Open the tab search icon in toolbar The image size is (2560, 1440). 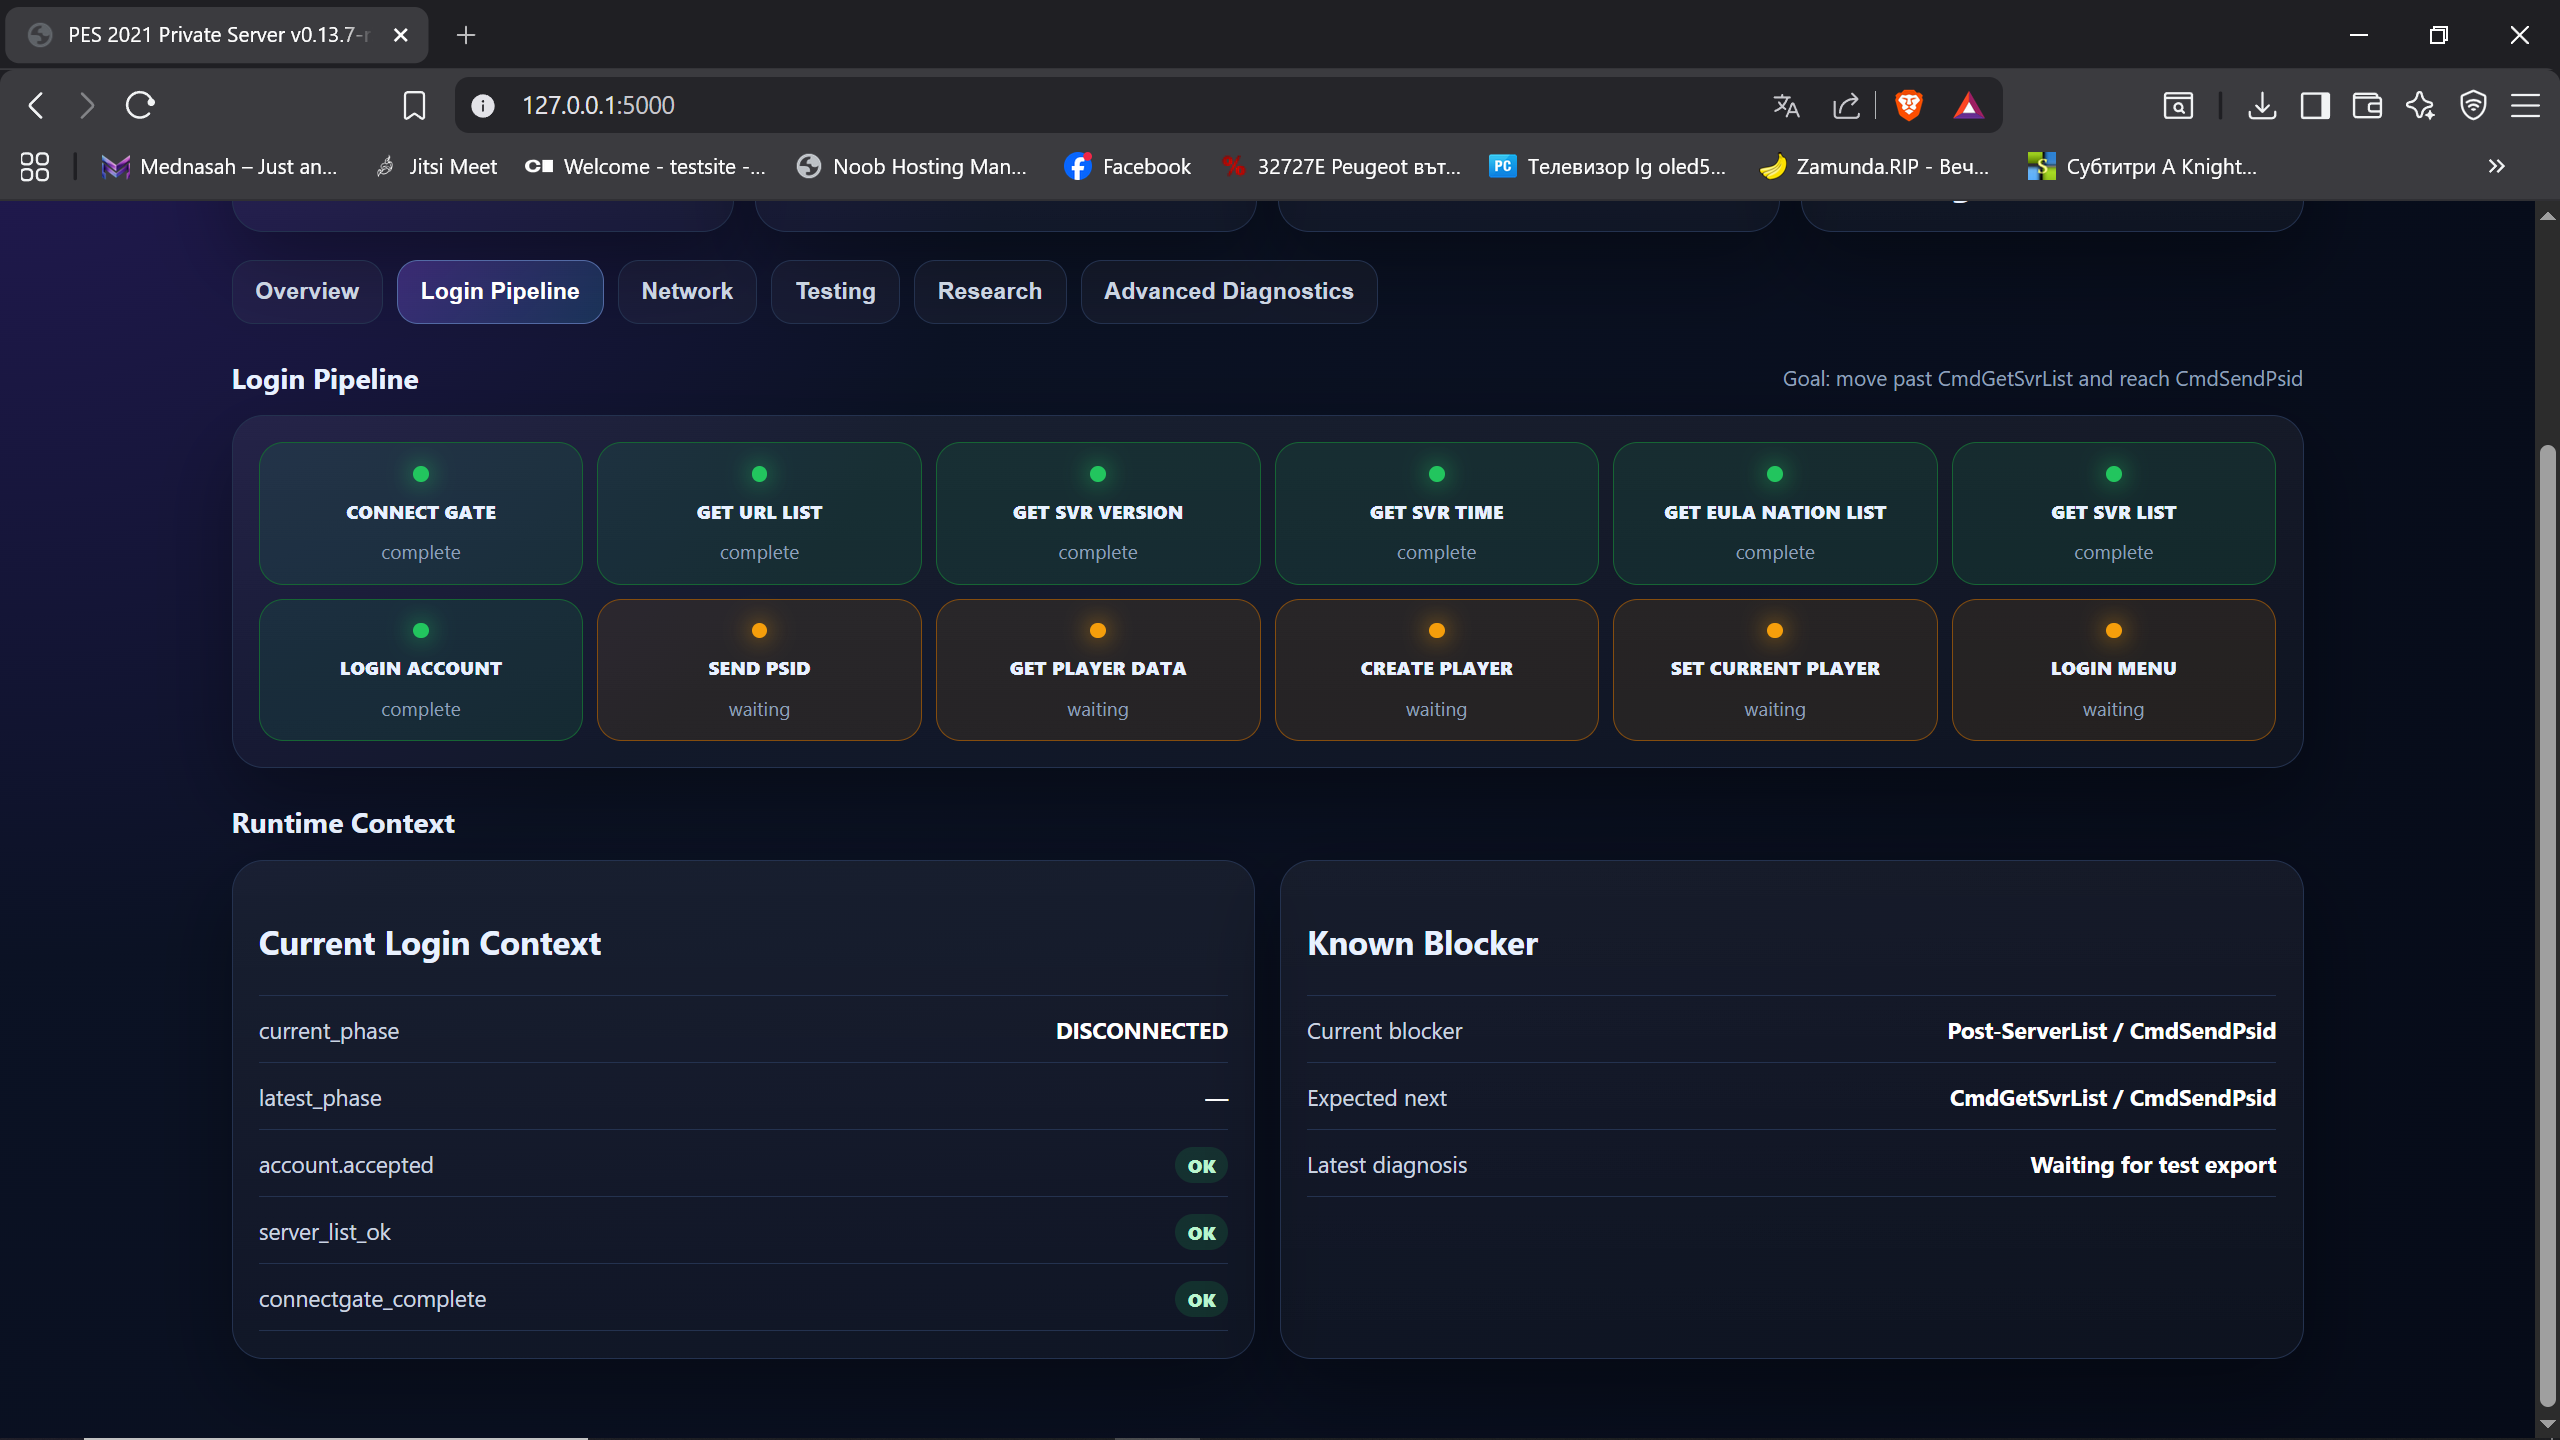[x=2178, y=105]
